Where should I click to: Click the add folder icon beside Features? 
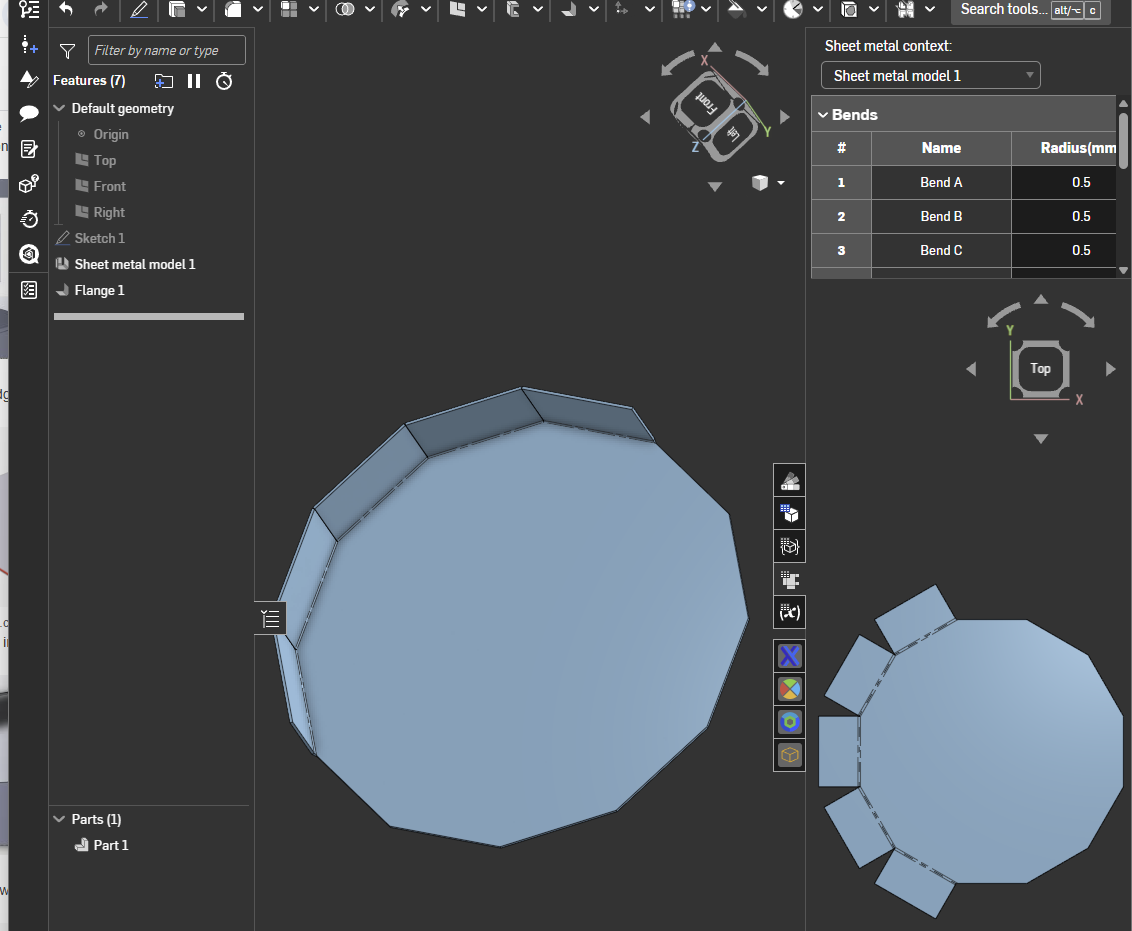(x=164, y=81)
